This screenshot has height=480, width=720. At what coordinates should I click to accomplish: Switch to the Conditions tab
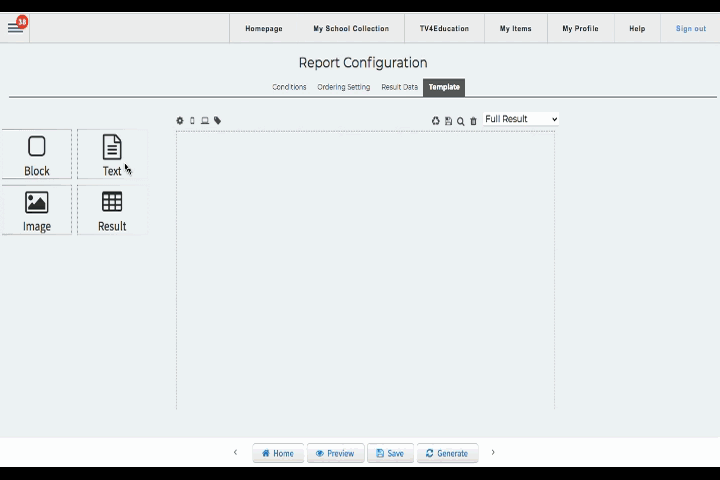click(289, 87)
